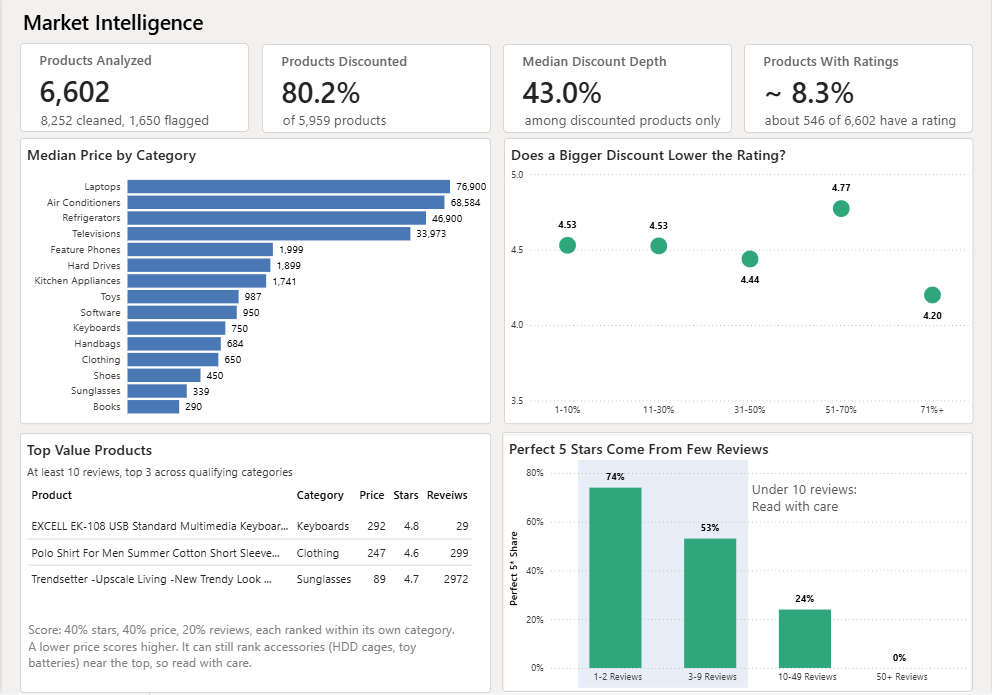This screenshot has width=992, height=695.
Task: Click the 71%+ axis label
Action: (x=932, y=410)
